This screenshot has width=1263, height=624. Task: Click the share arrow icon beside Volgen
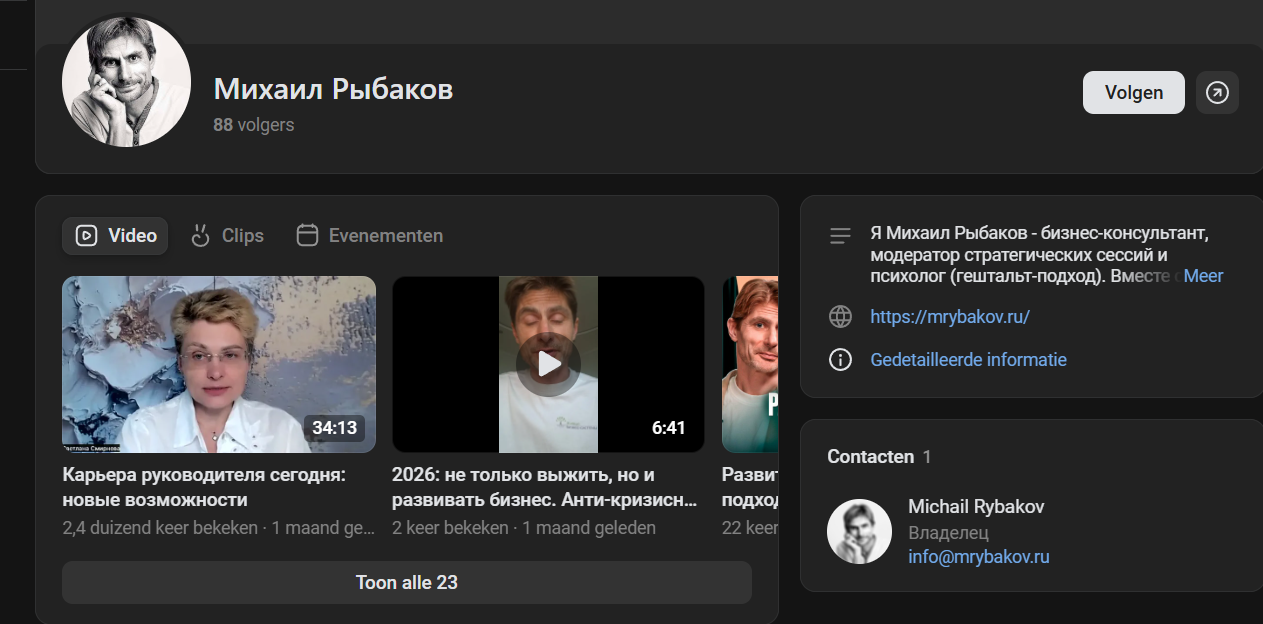(x=1217, y=93)
